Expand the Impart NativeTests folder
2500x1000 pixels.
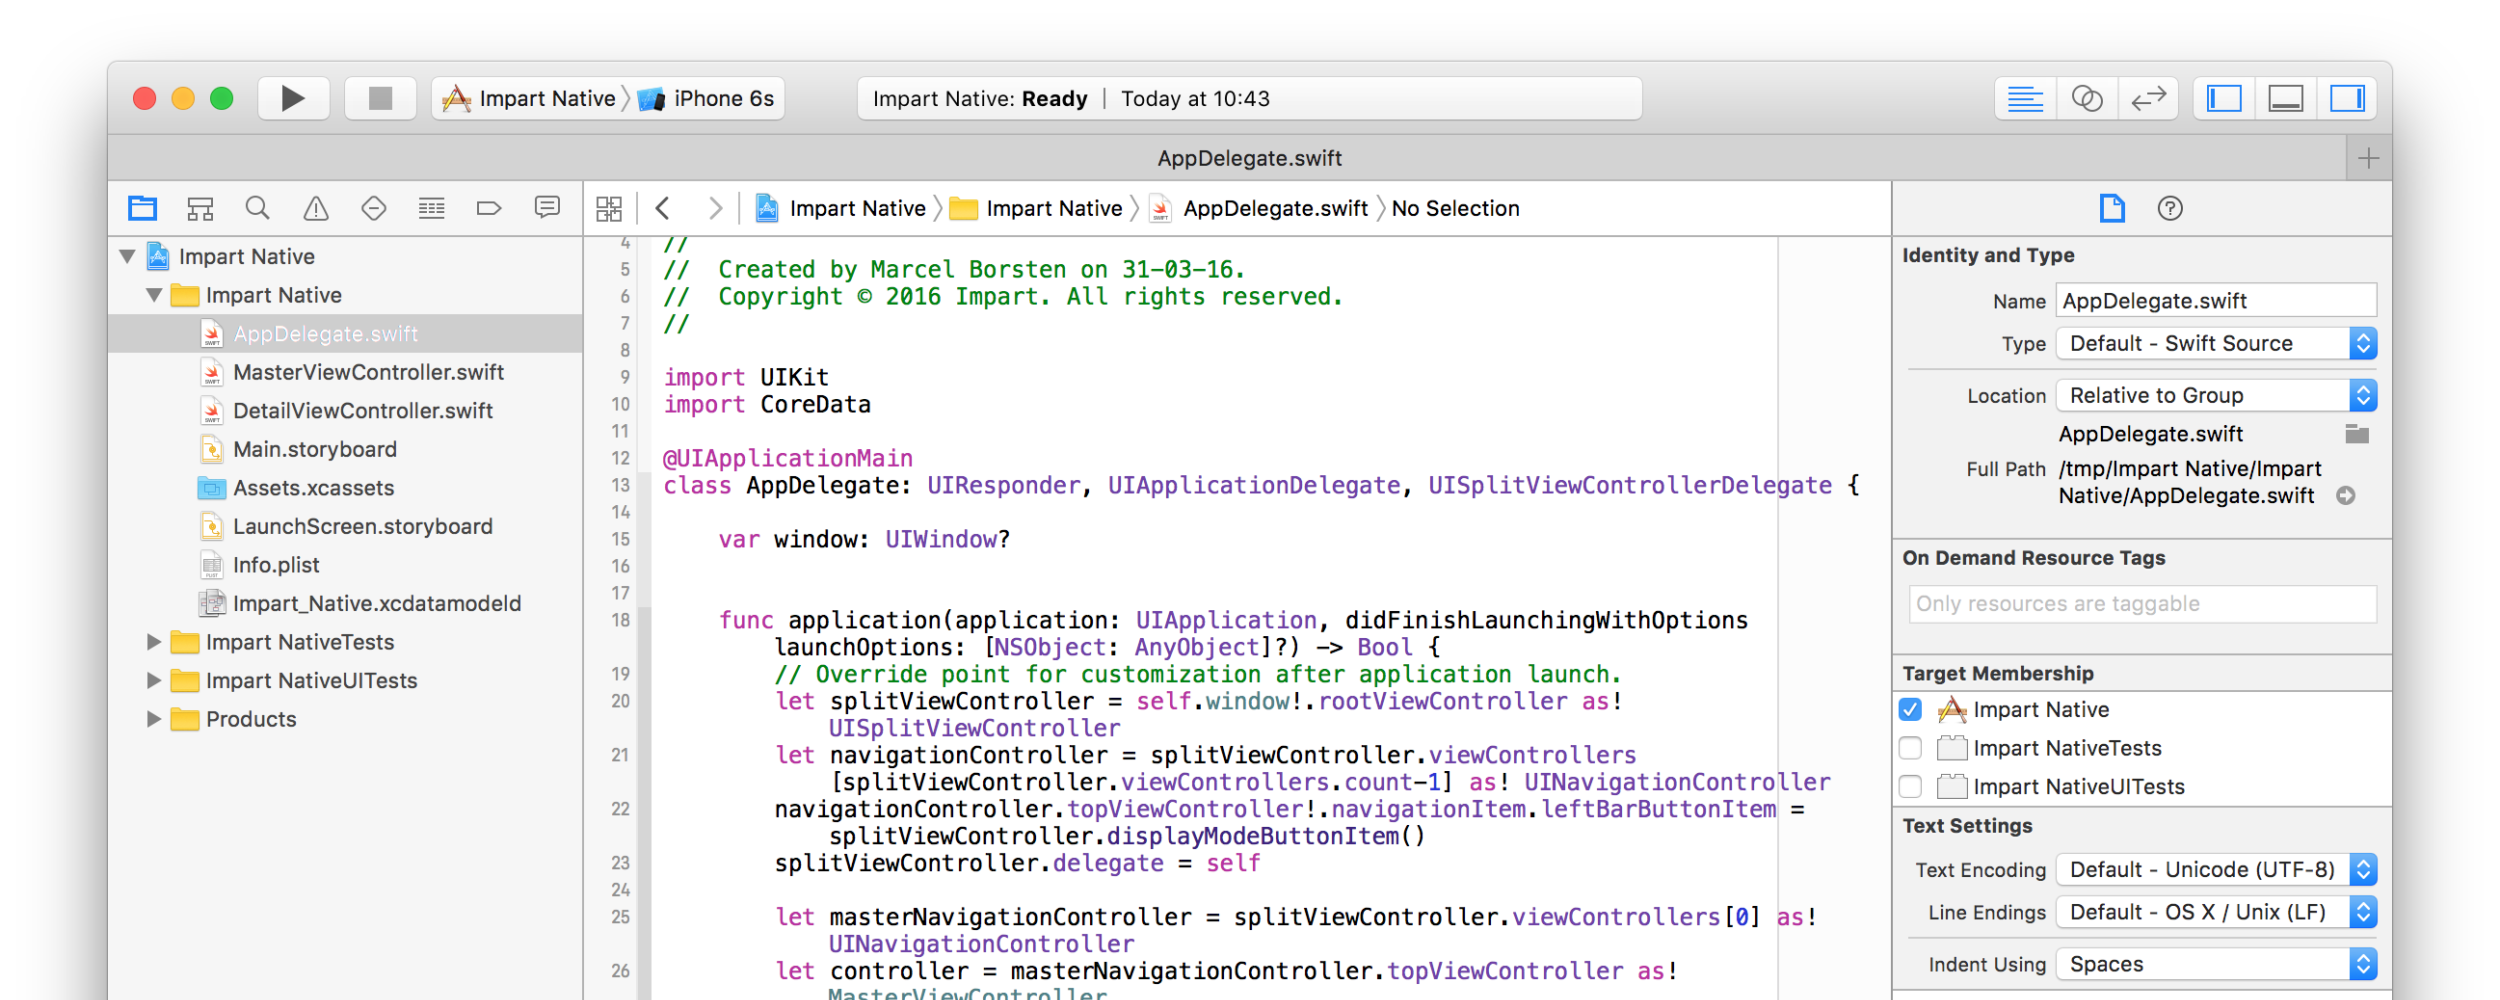click(154, 642)
